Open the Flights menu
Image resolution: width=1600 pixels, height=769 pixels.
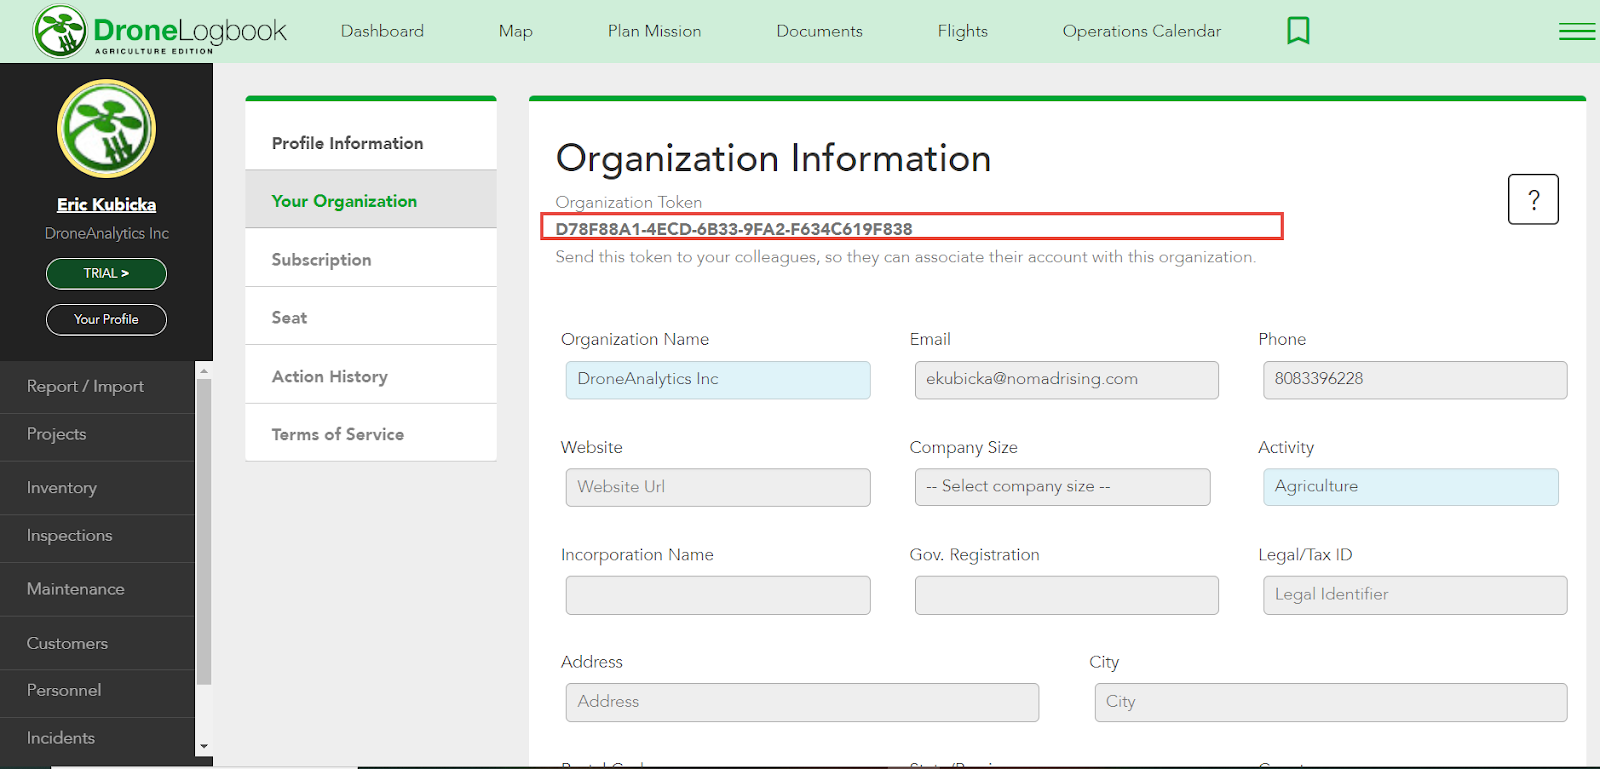962,31
